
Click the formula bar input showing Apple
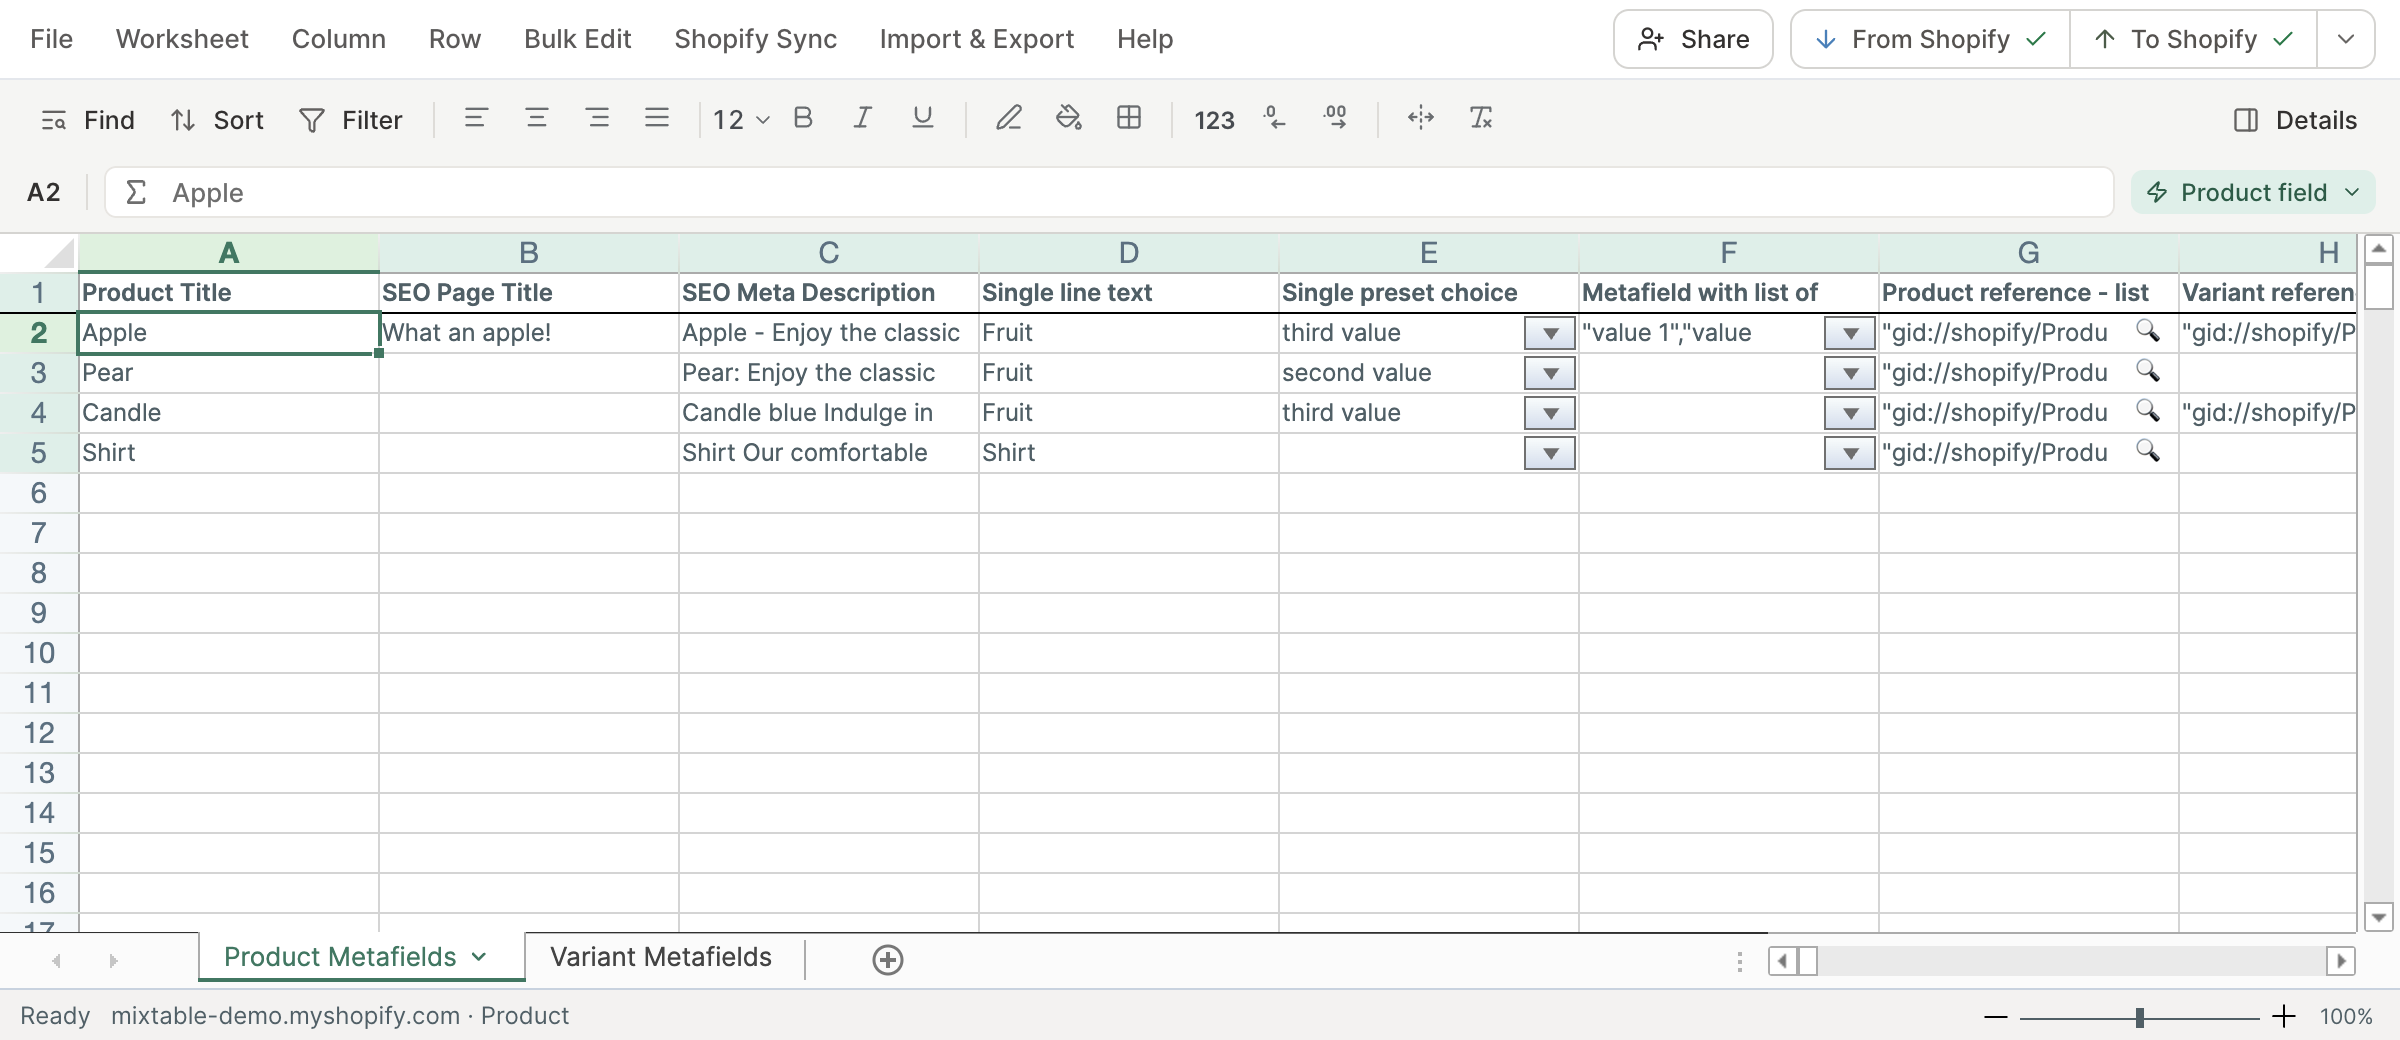point(1109,192)
